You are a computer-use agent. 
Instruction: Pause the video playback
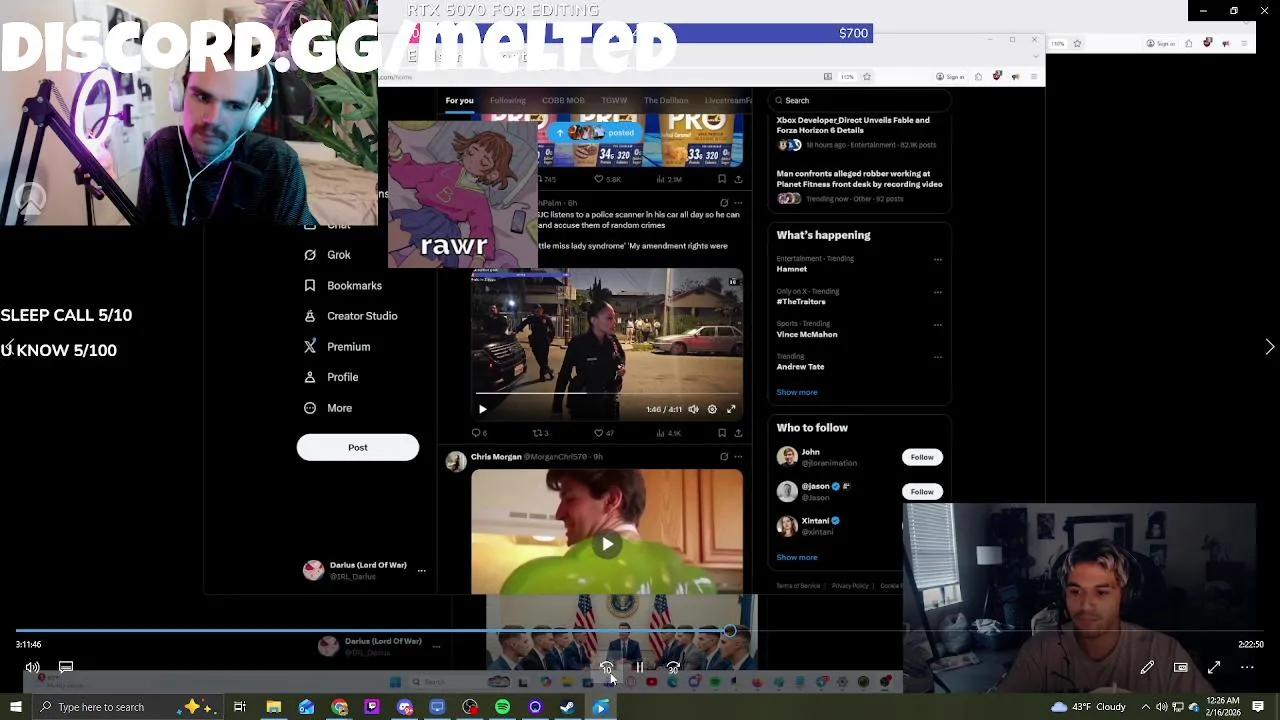click(640, 667)
